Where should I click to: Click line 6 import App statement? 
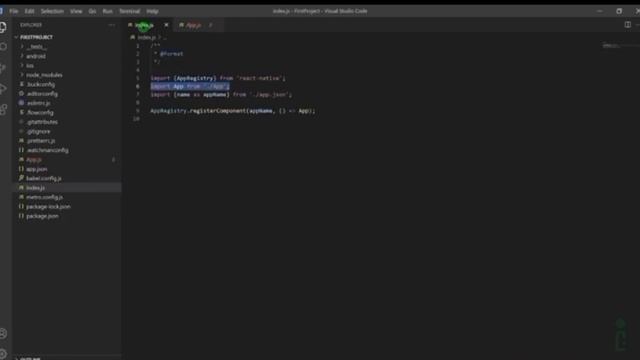pyautogui.click(x=190, y=87)
